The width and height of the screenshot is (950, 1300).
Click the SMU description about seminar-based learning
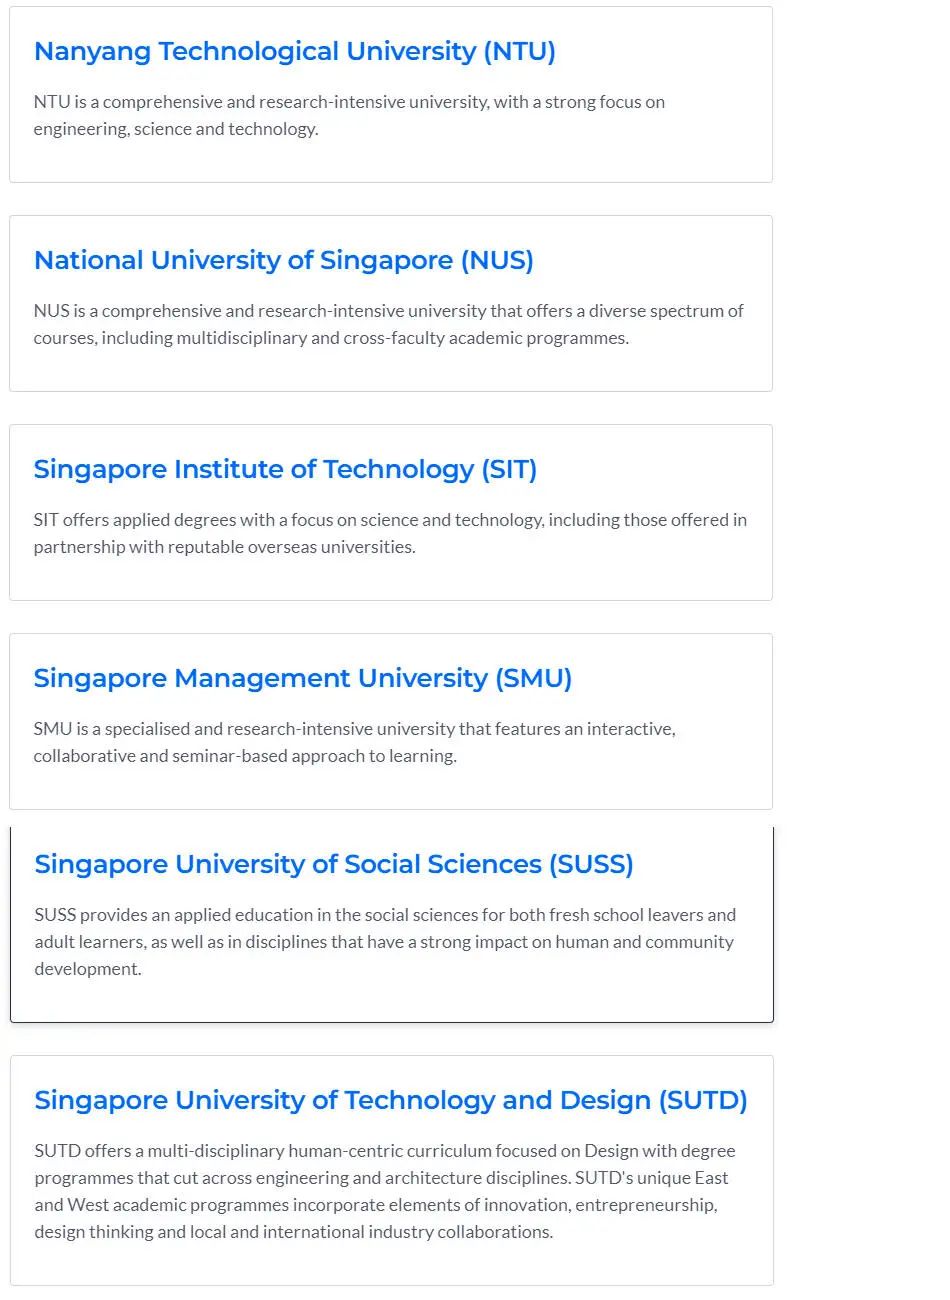355,742
